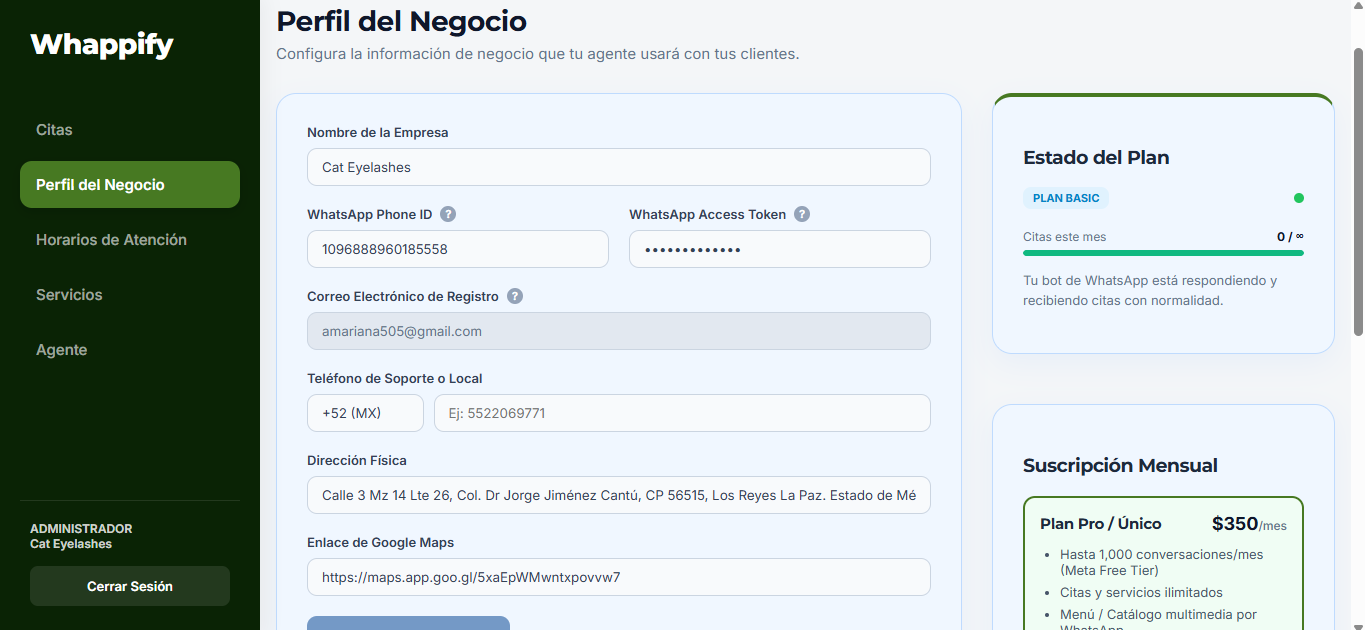Click the green plan status indicator dot
The height and width of the screenshot is (630, 1365).
(x=1299, y=198)
